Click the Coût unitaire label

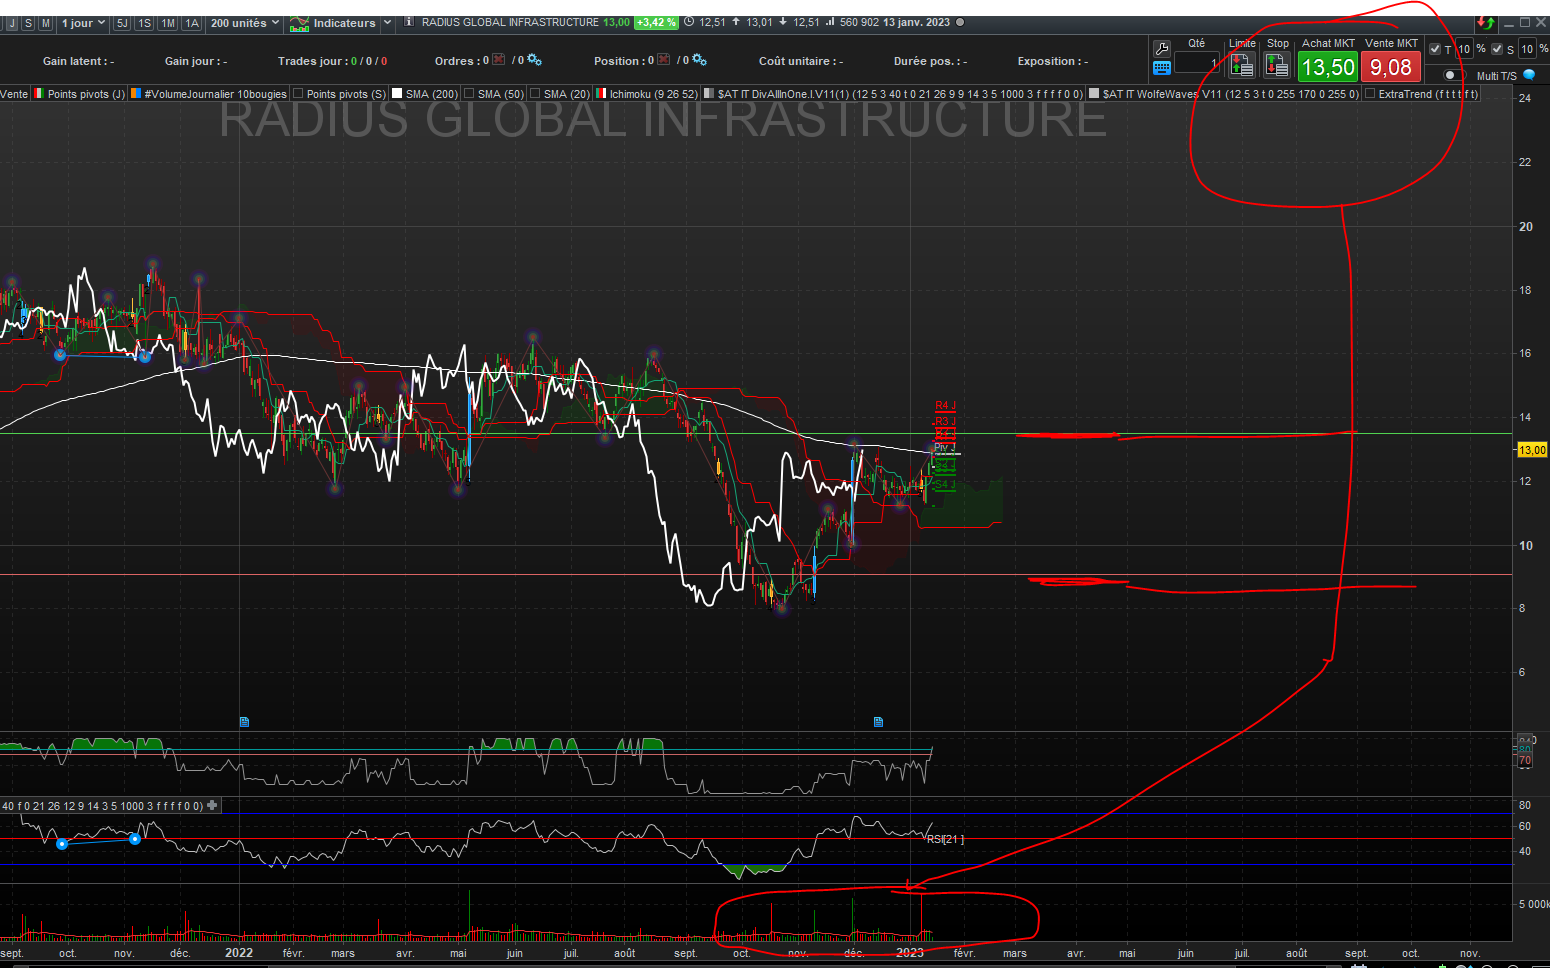pyautogui.click(x=801, y=61)
